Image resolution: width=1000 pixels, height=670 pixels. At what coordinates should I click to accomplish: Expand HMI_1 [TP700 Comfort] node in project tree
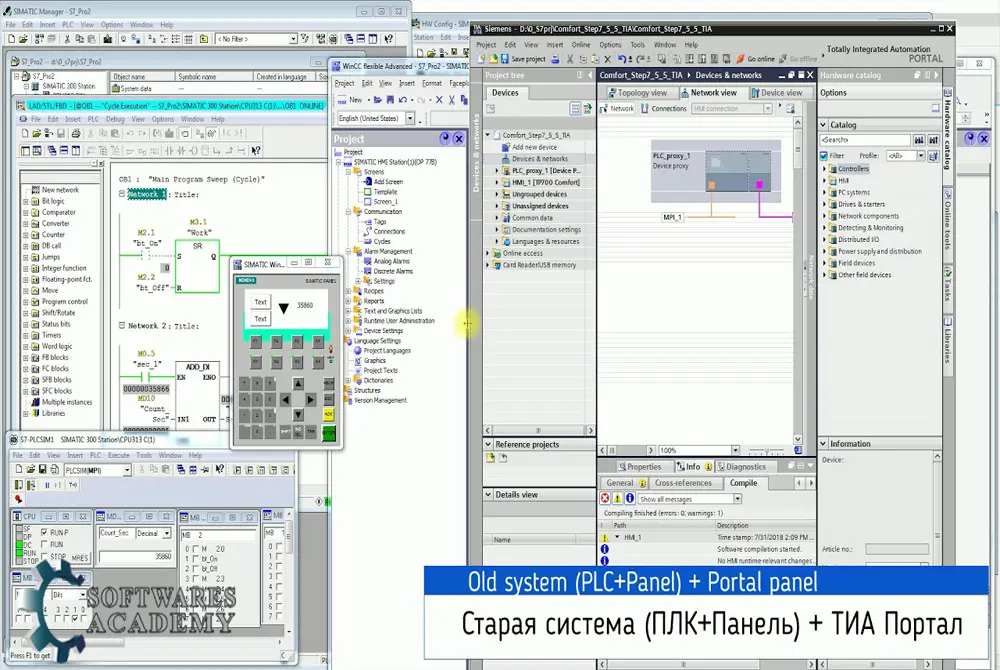tap(497, 182)
